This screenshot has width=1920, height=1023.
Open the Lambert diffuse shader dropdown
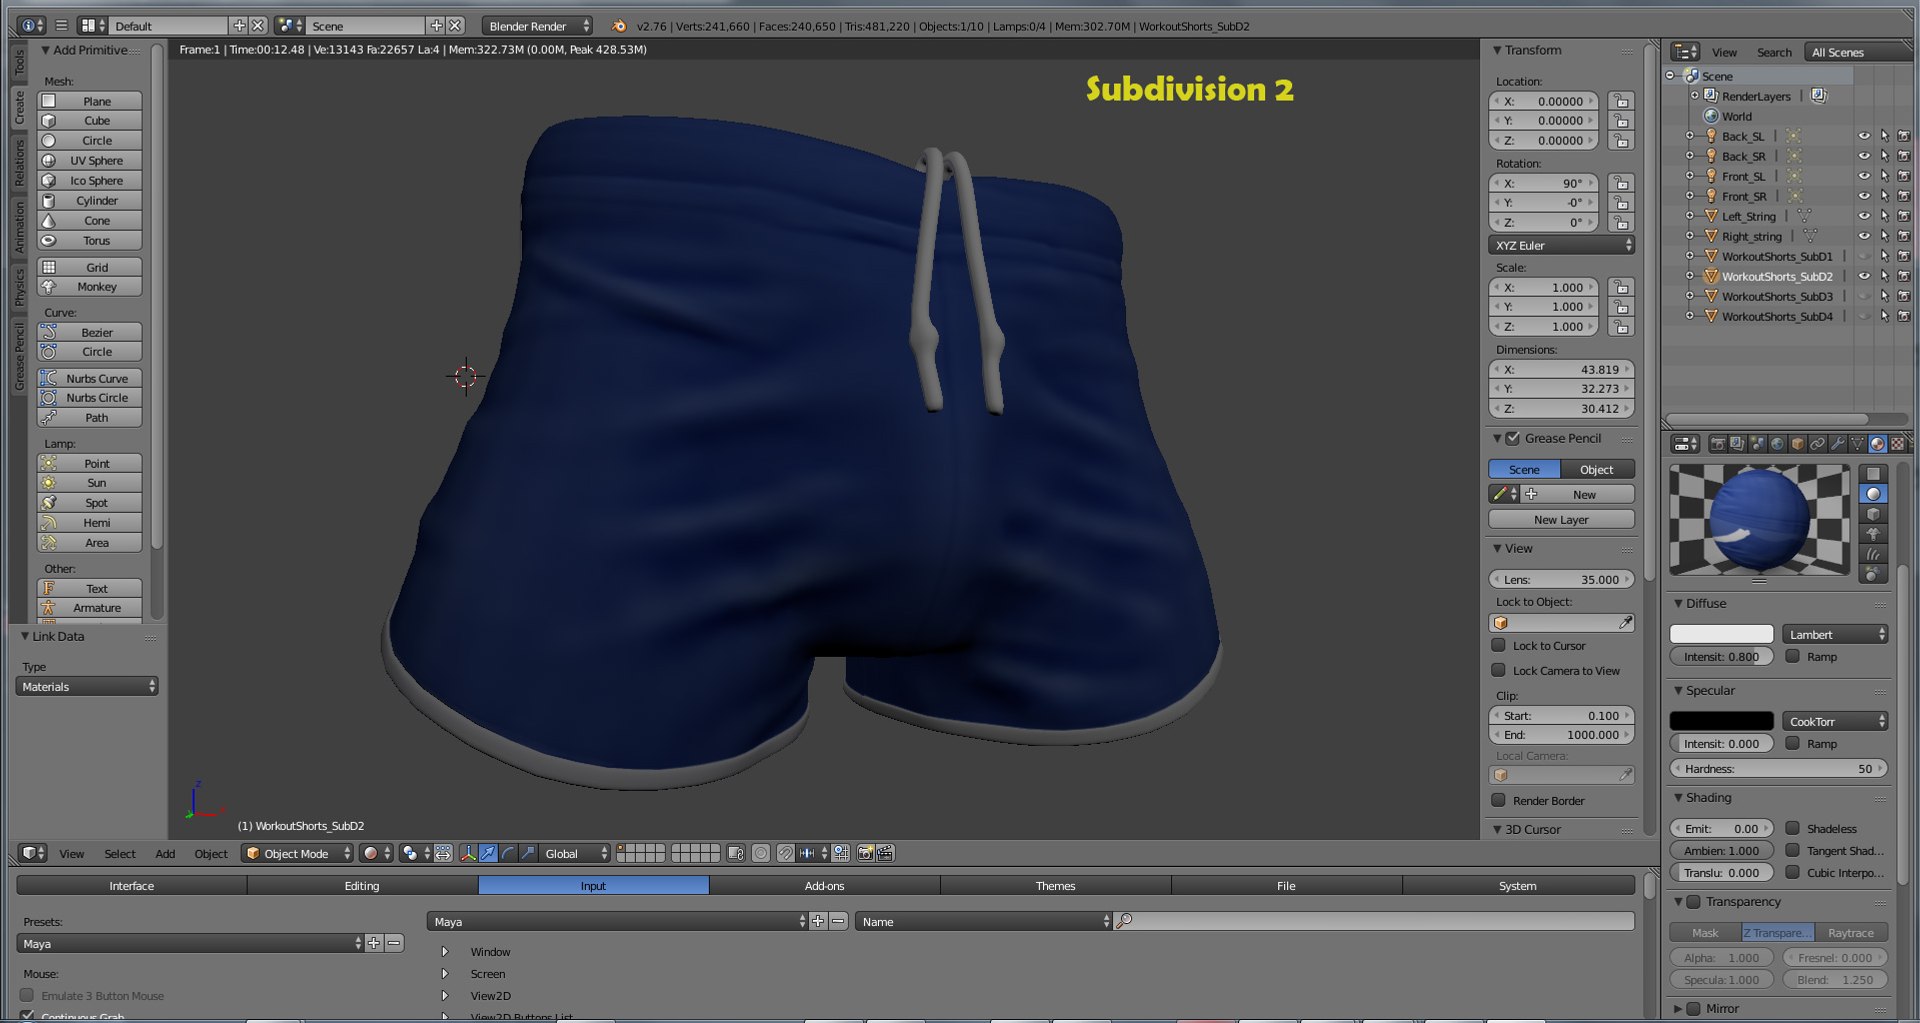click(1835, 634)
